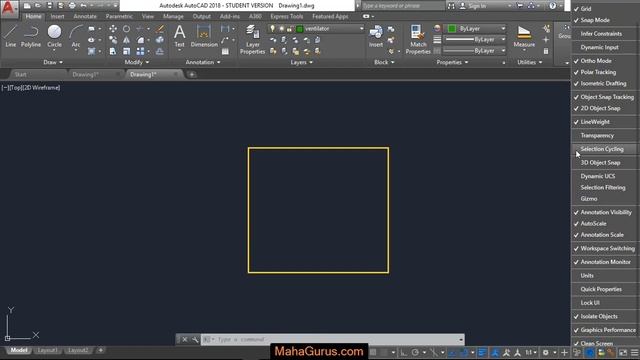This screenshot has width=640, height=360.
Task: Open the lineweight ByLayer dropdown
Action: coord(475,40)
